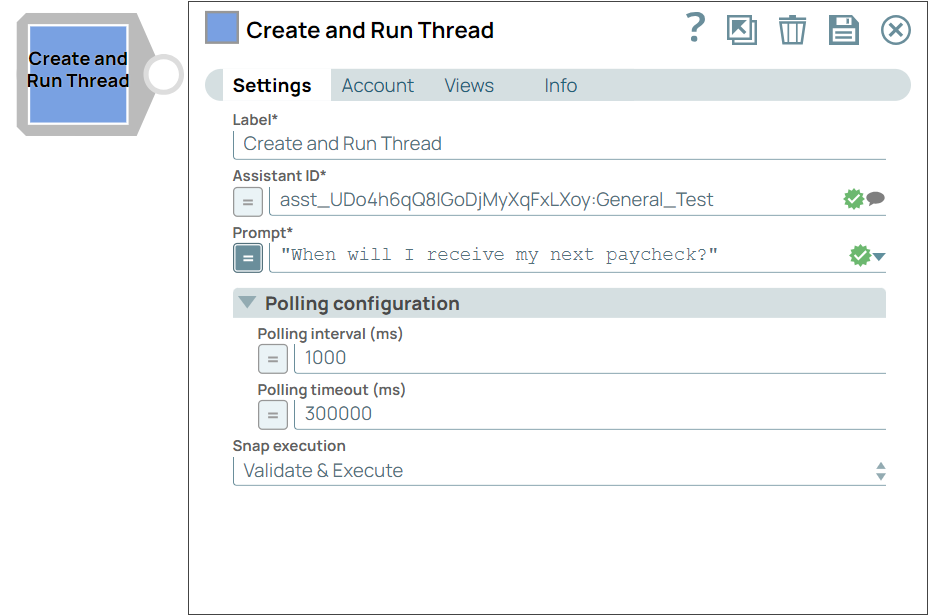The width and height of the screenshot is (928, 615).
Task: Close the snap settings dialog
Action: click(x=895, y=30)
